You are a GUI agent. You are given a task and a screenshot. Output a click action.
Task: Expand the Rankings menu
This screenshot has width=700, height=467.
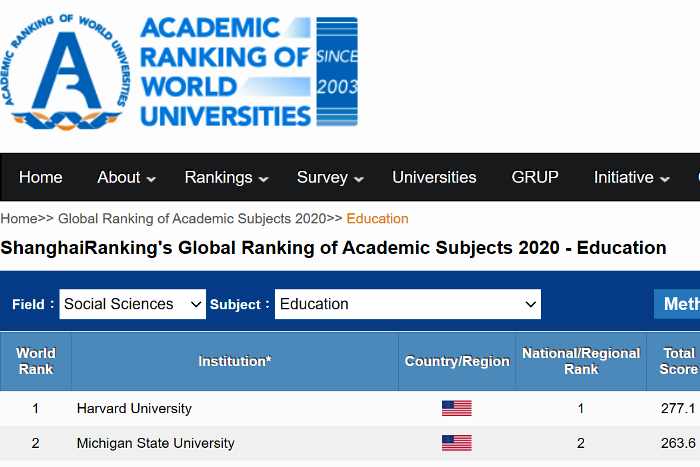point(226,177)
